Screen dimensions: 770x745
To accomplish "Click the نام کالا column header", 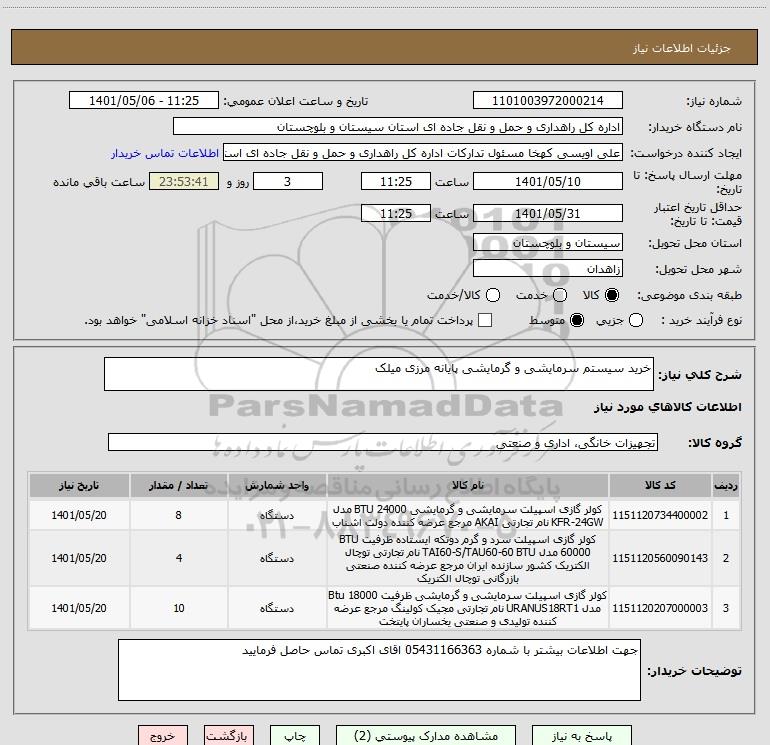I will click(468, 485).
